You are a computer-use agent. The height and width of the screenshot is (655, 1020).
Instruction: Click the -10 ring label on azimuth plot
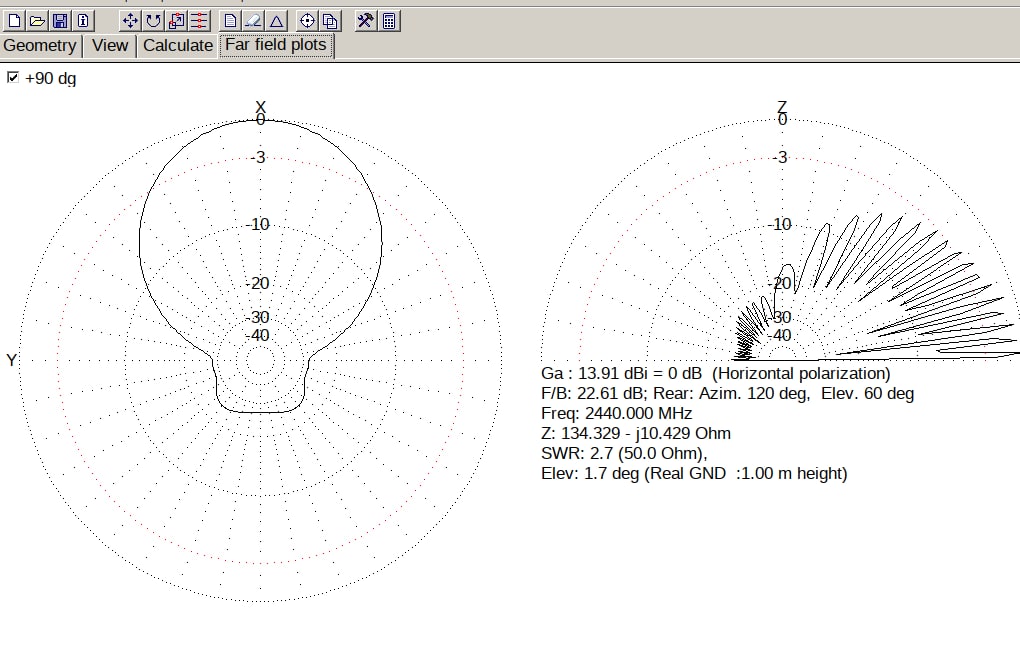[x=258, y=224]
